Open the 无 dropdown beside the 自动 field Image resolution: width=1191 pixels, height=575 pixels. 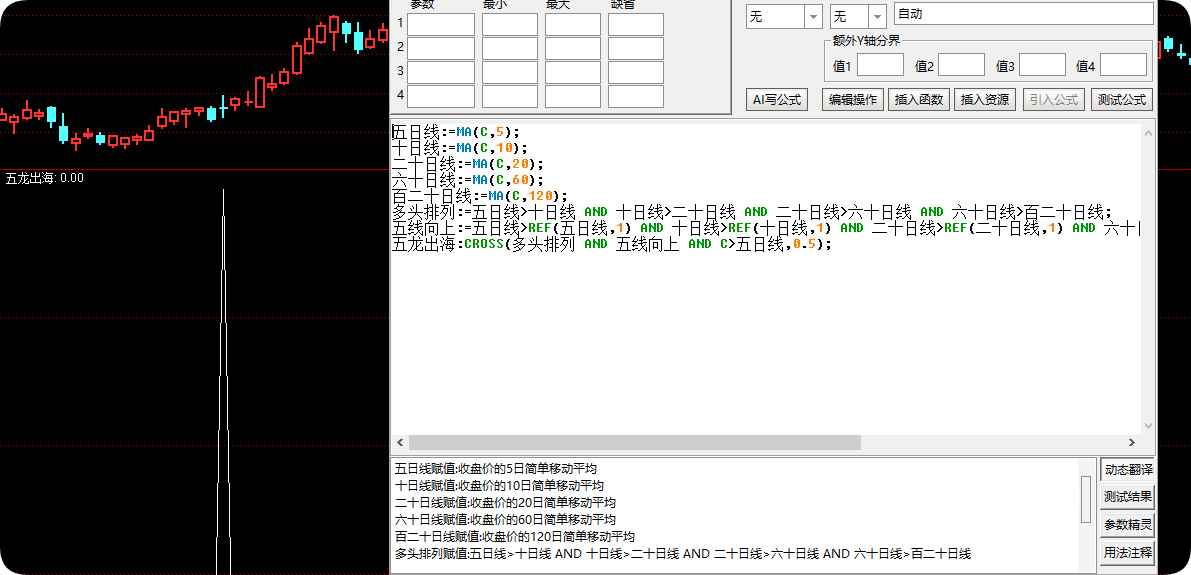pos(858,16)
